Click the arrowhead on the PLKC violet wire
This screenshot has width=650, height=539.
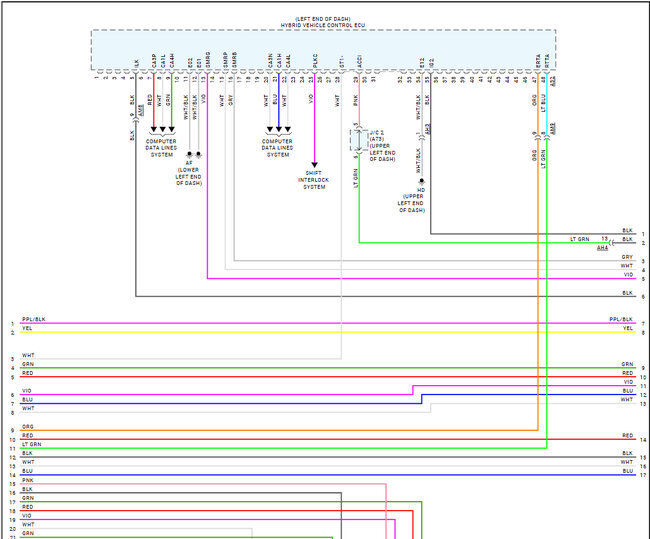[315, 165]
